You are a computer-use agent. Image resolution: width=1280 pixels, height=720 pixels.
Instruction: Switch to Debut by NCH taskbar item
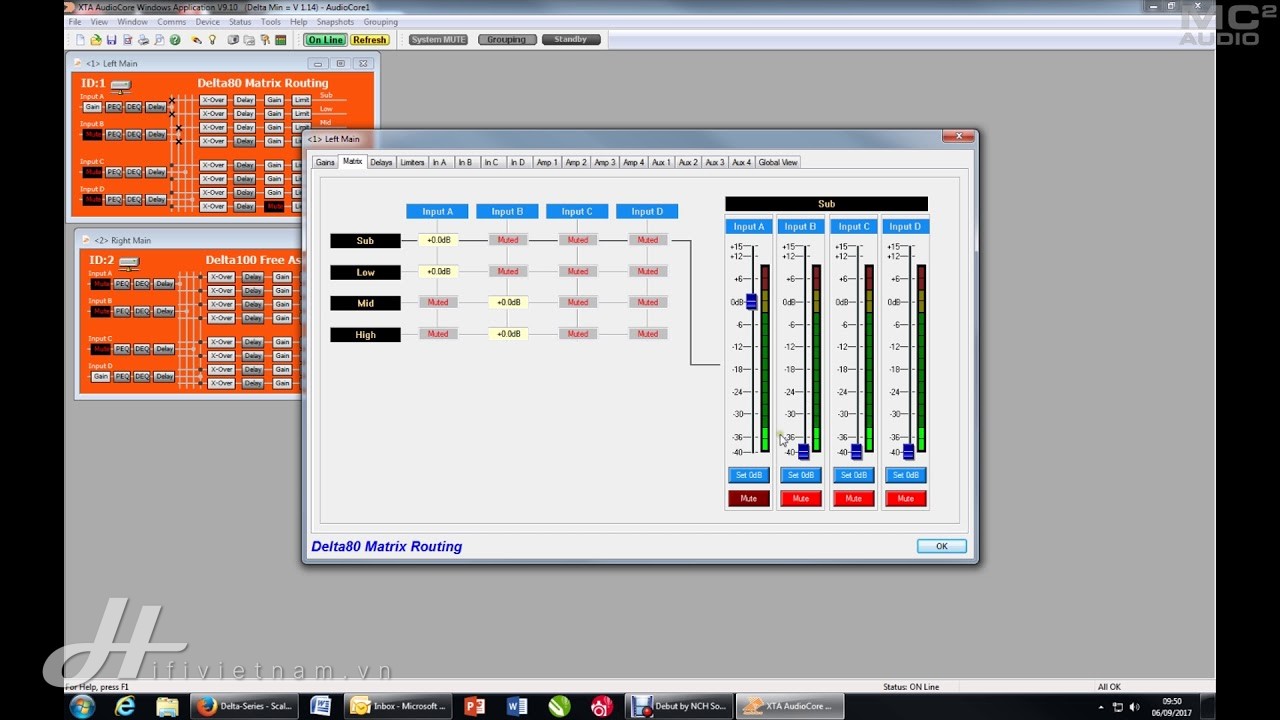[679, 706]
